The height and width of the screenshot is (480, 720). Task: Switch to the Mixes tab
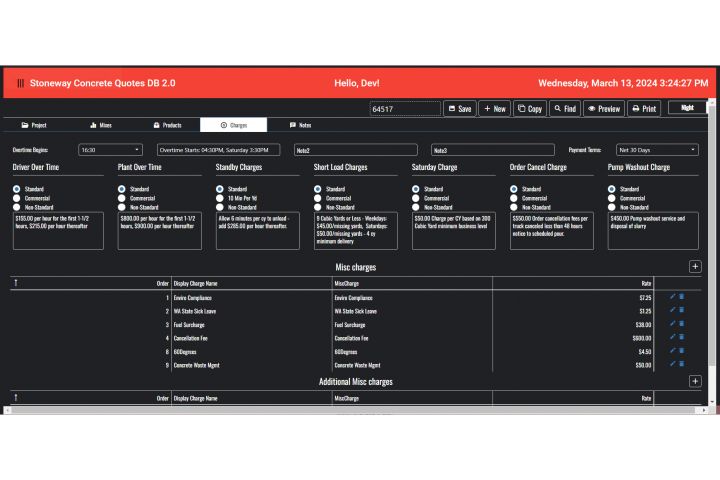tap(101, 125)
